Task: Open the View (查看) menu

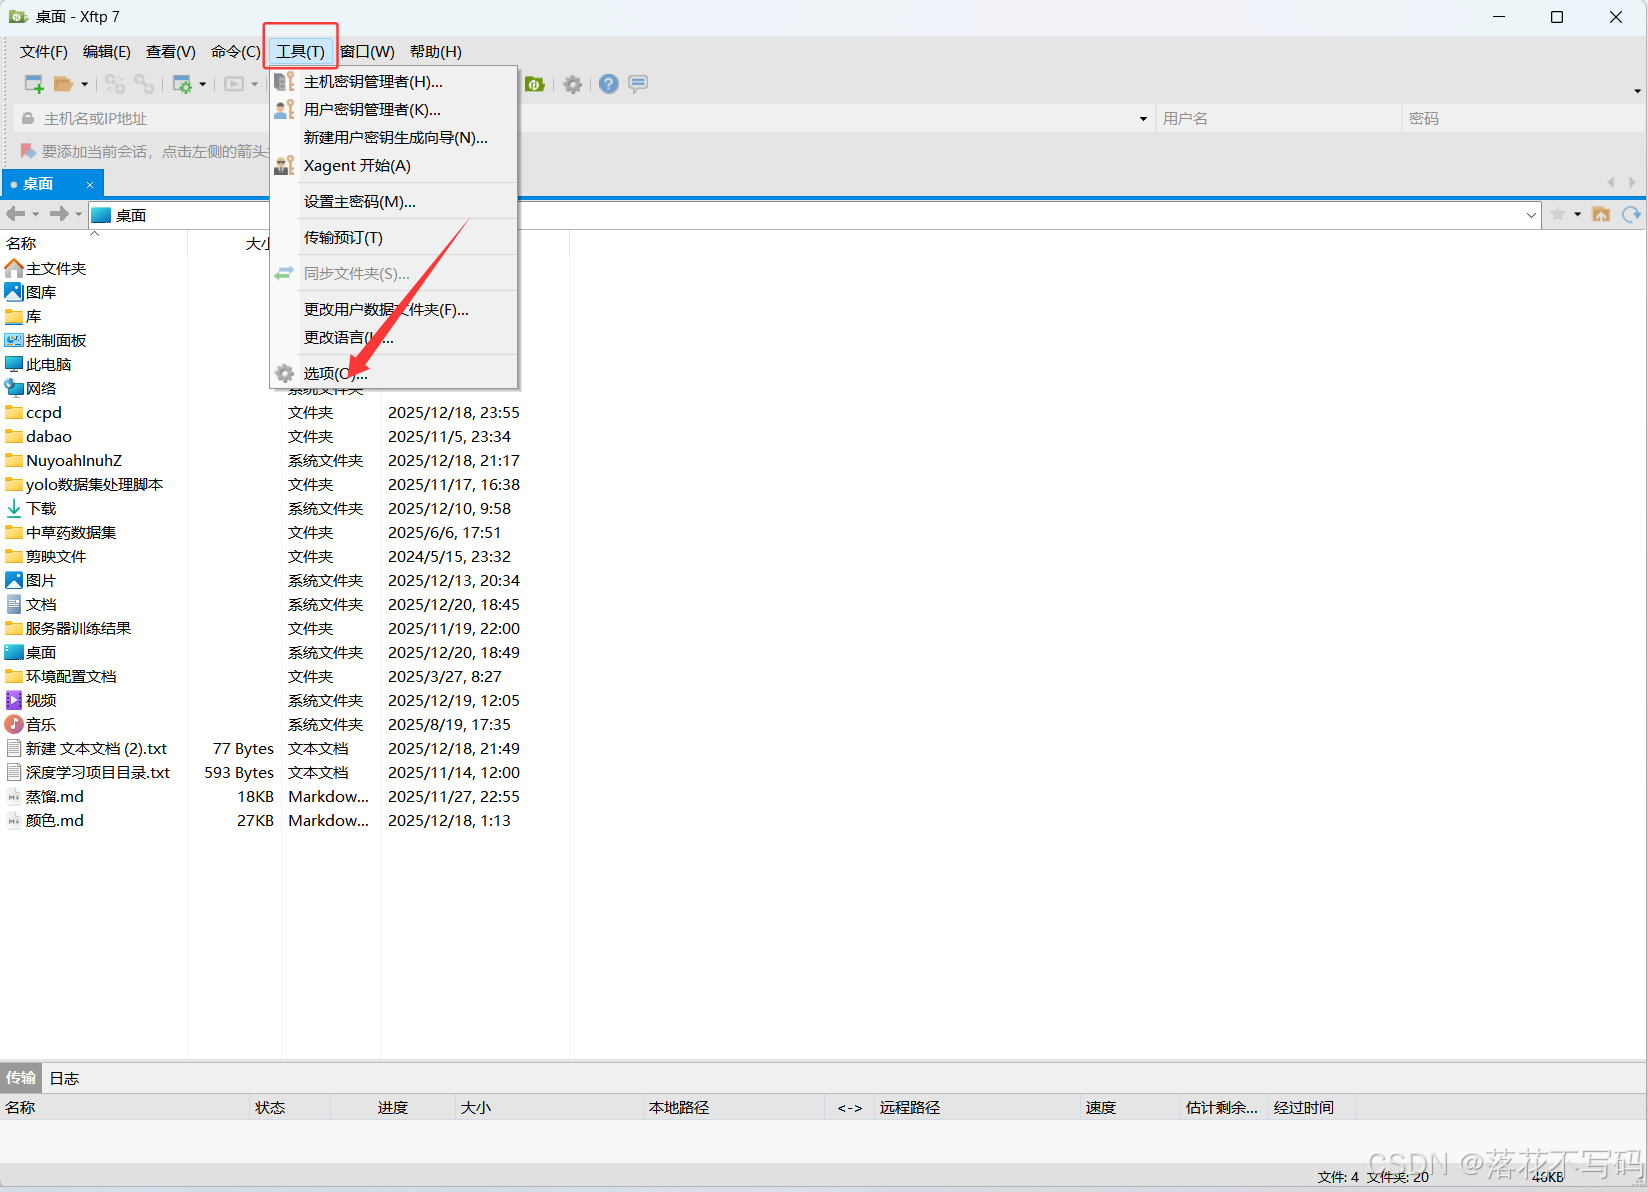Action: click(171, 52)
